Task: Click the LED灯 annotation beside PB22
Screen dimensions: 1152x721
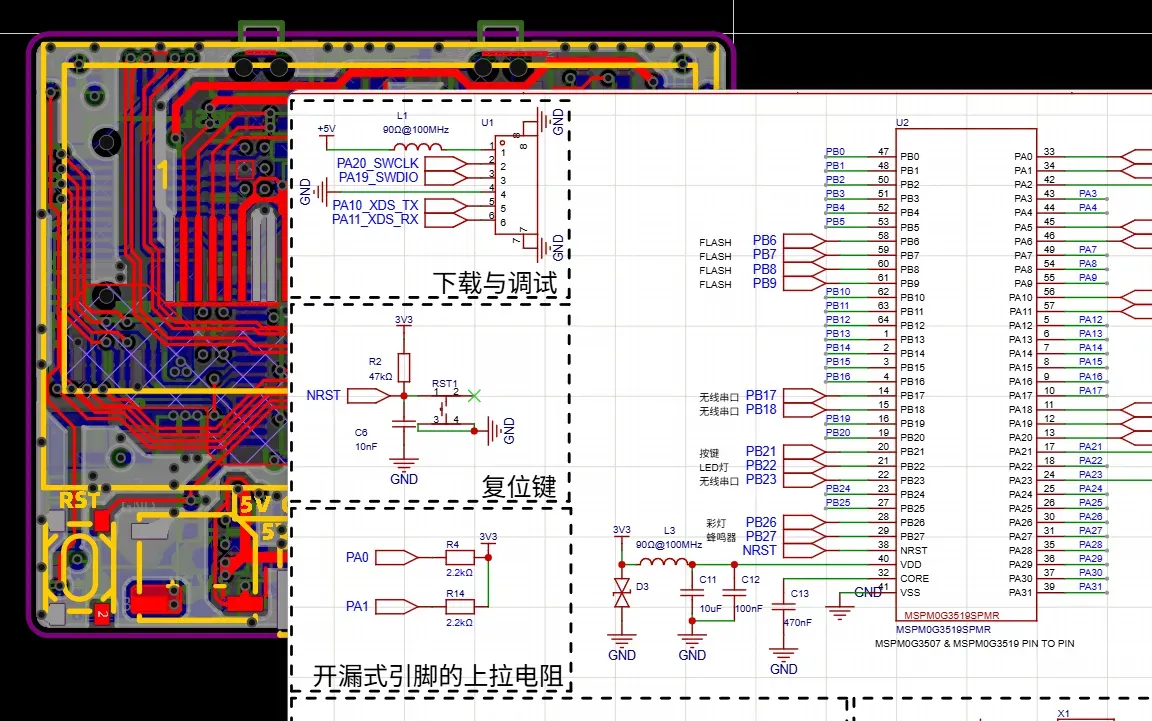Action: point(714,467)
